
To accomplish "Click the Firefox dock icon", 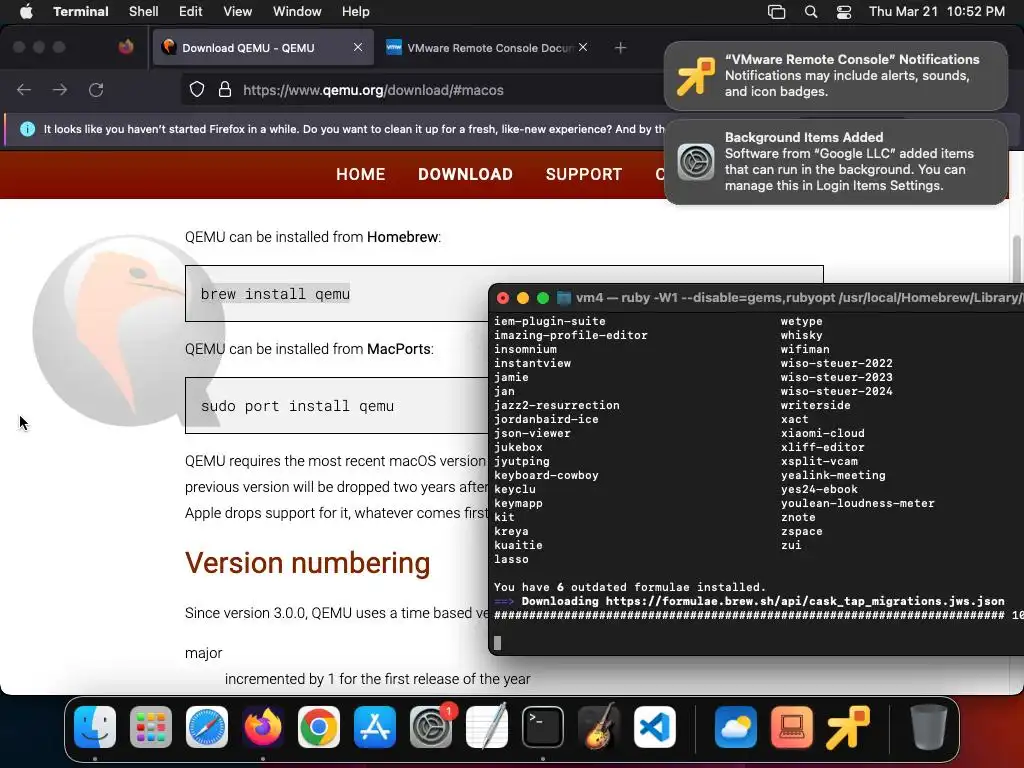I will tap(263, 727).
